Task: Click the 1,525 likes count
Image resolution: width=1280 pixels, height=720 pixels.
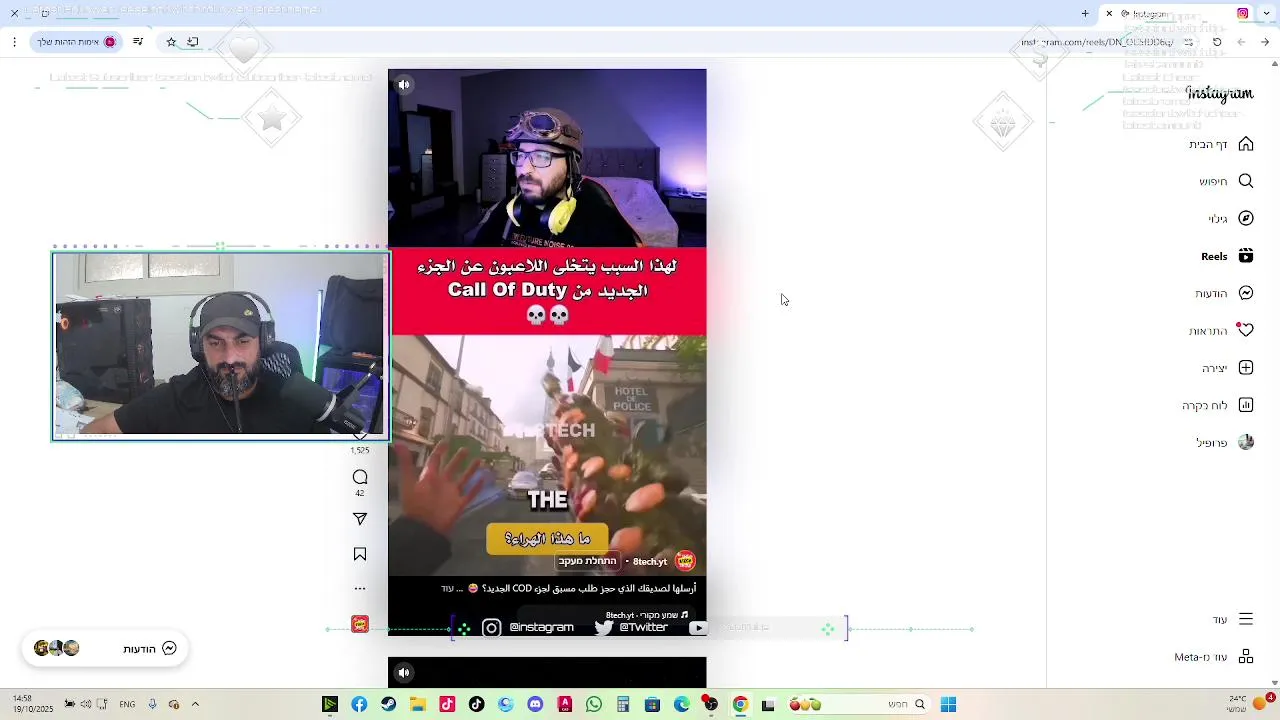Action: pos(360,450)
